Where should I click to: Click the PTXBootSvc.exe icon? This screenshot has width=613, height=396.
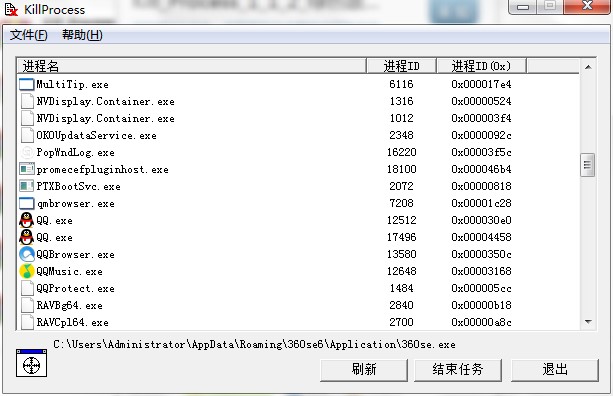pos(27,186)
